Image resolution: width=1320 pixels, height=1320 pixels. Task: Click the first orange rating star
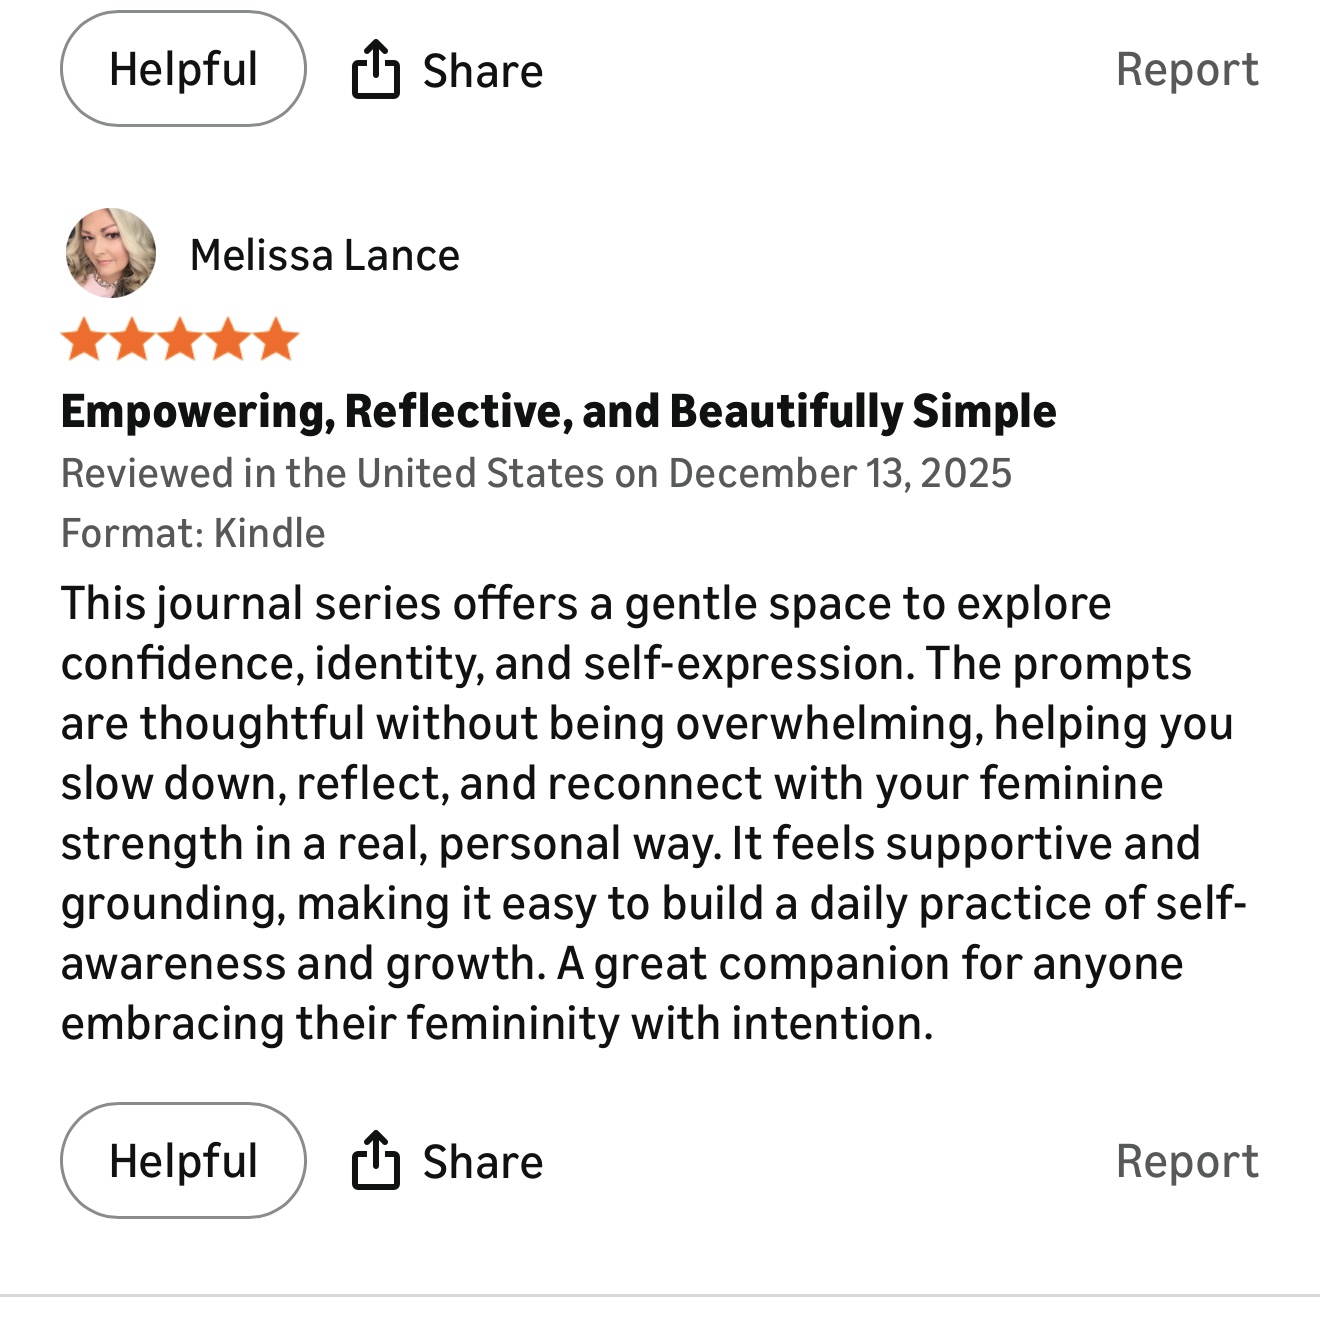tap(84, 340)
